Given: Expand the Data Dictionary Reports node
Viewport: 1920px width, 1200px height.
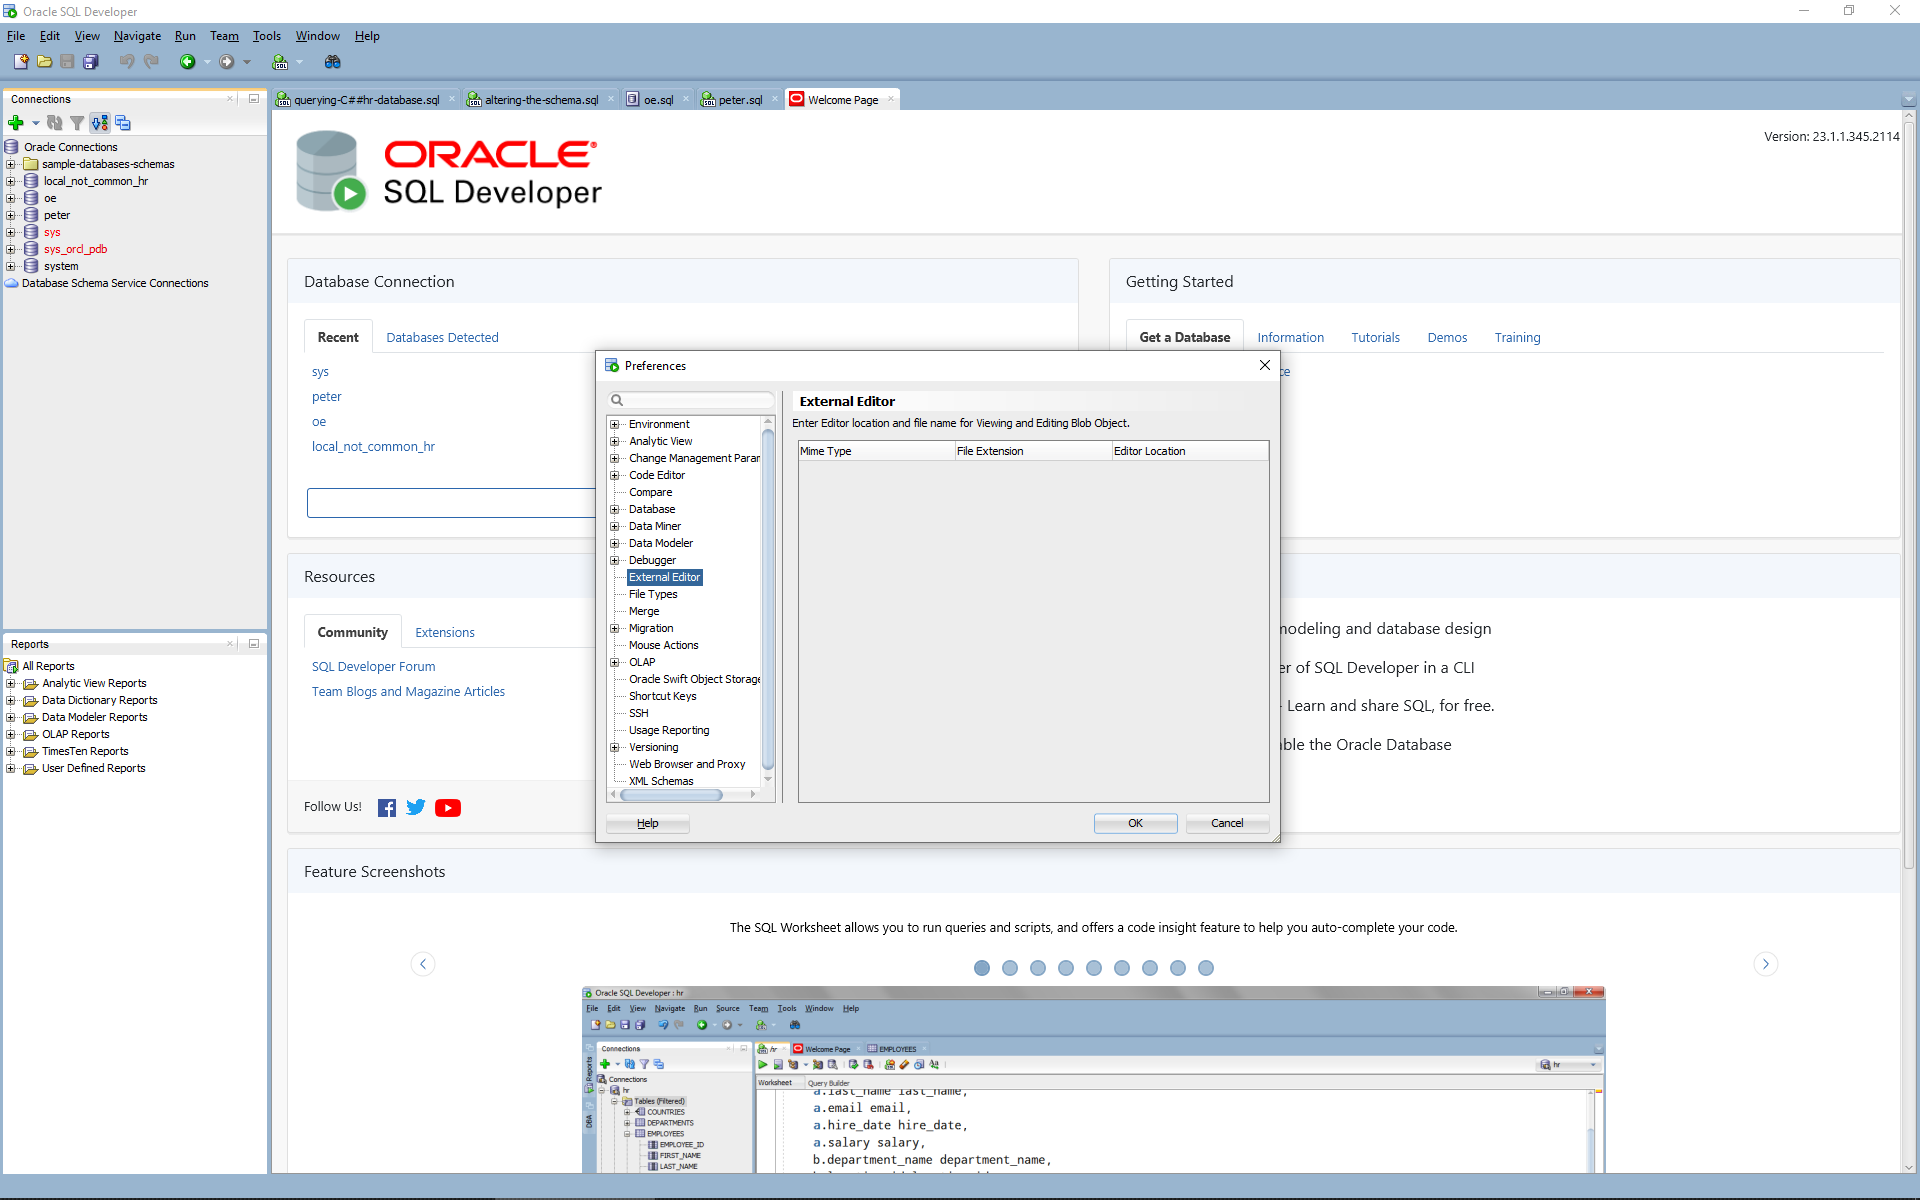Looking at the screenshot, I should click(x=11, y=700).
